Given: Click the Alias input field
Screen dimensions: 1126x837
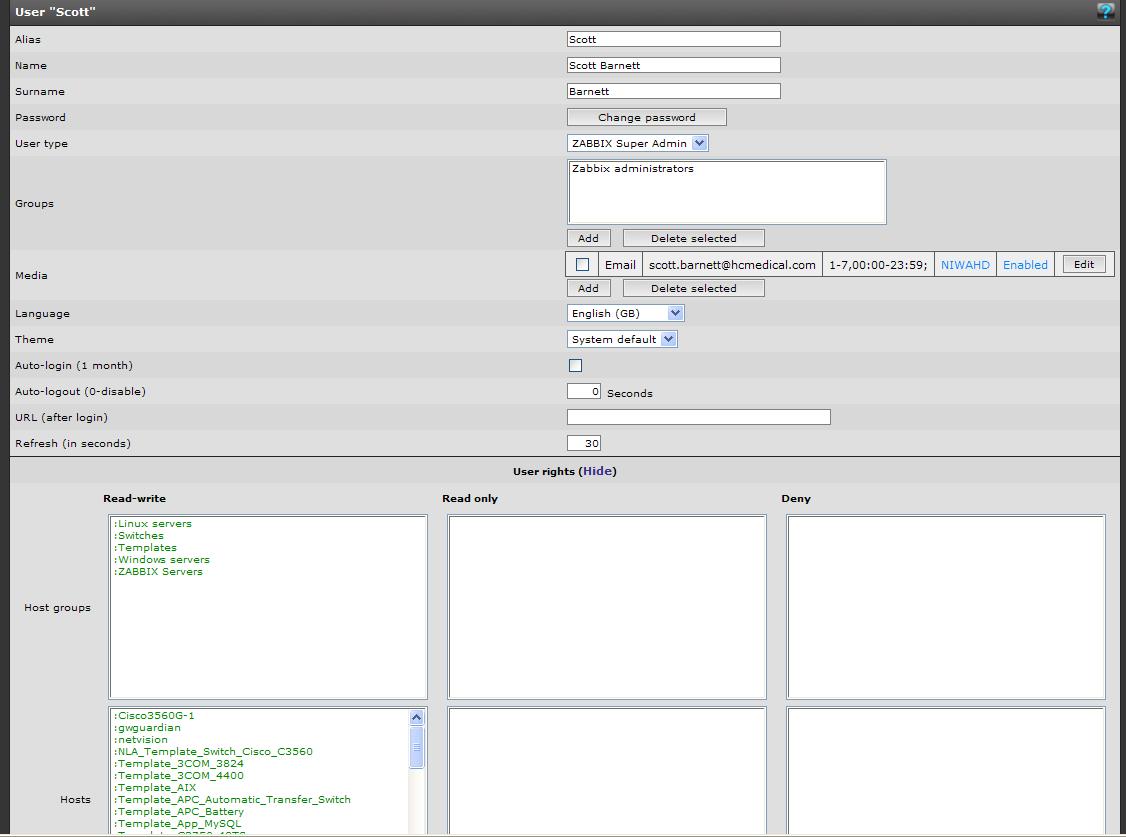Looking at the screenshot, I should coord(673,40).
